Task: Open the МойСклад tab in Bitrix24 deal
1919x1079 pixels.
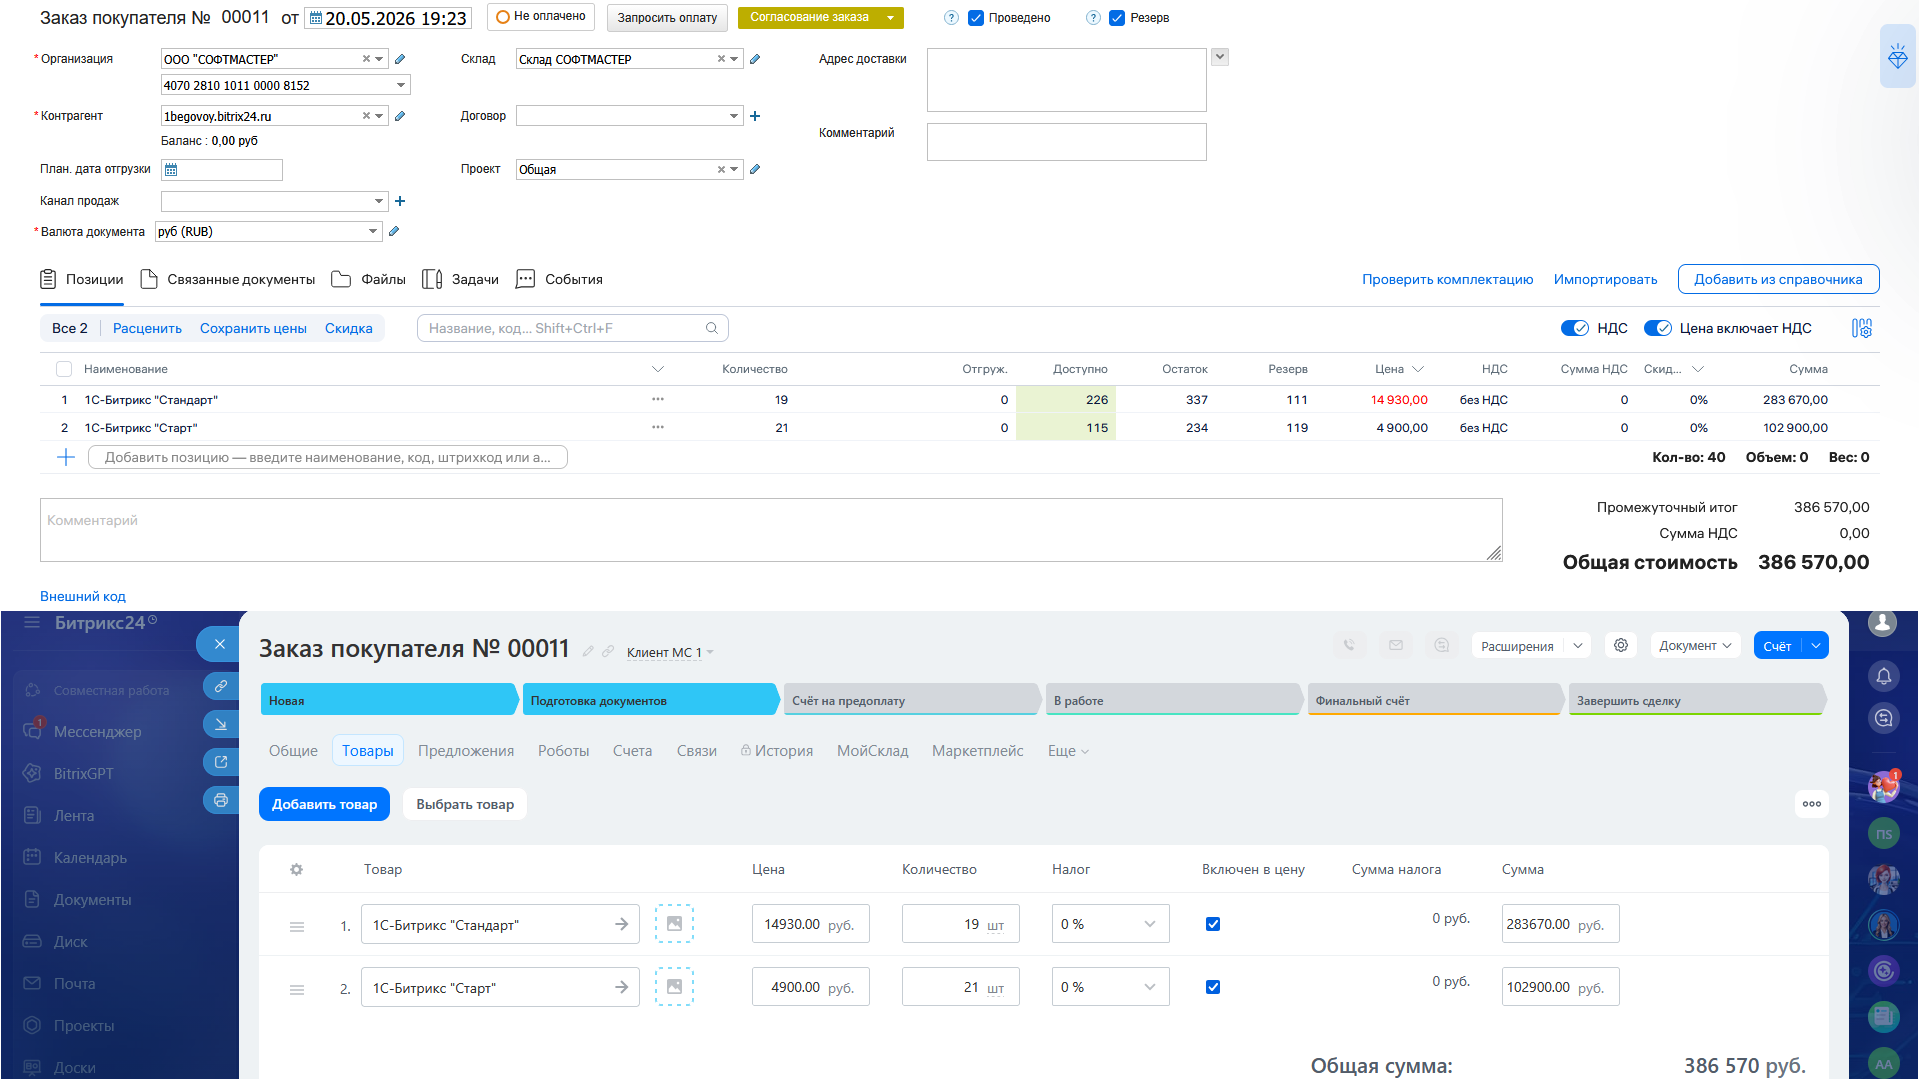Action: (x=872, y=751)
